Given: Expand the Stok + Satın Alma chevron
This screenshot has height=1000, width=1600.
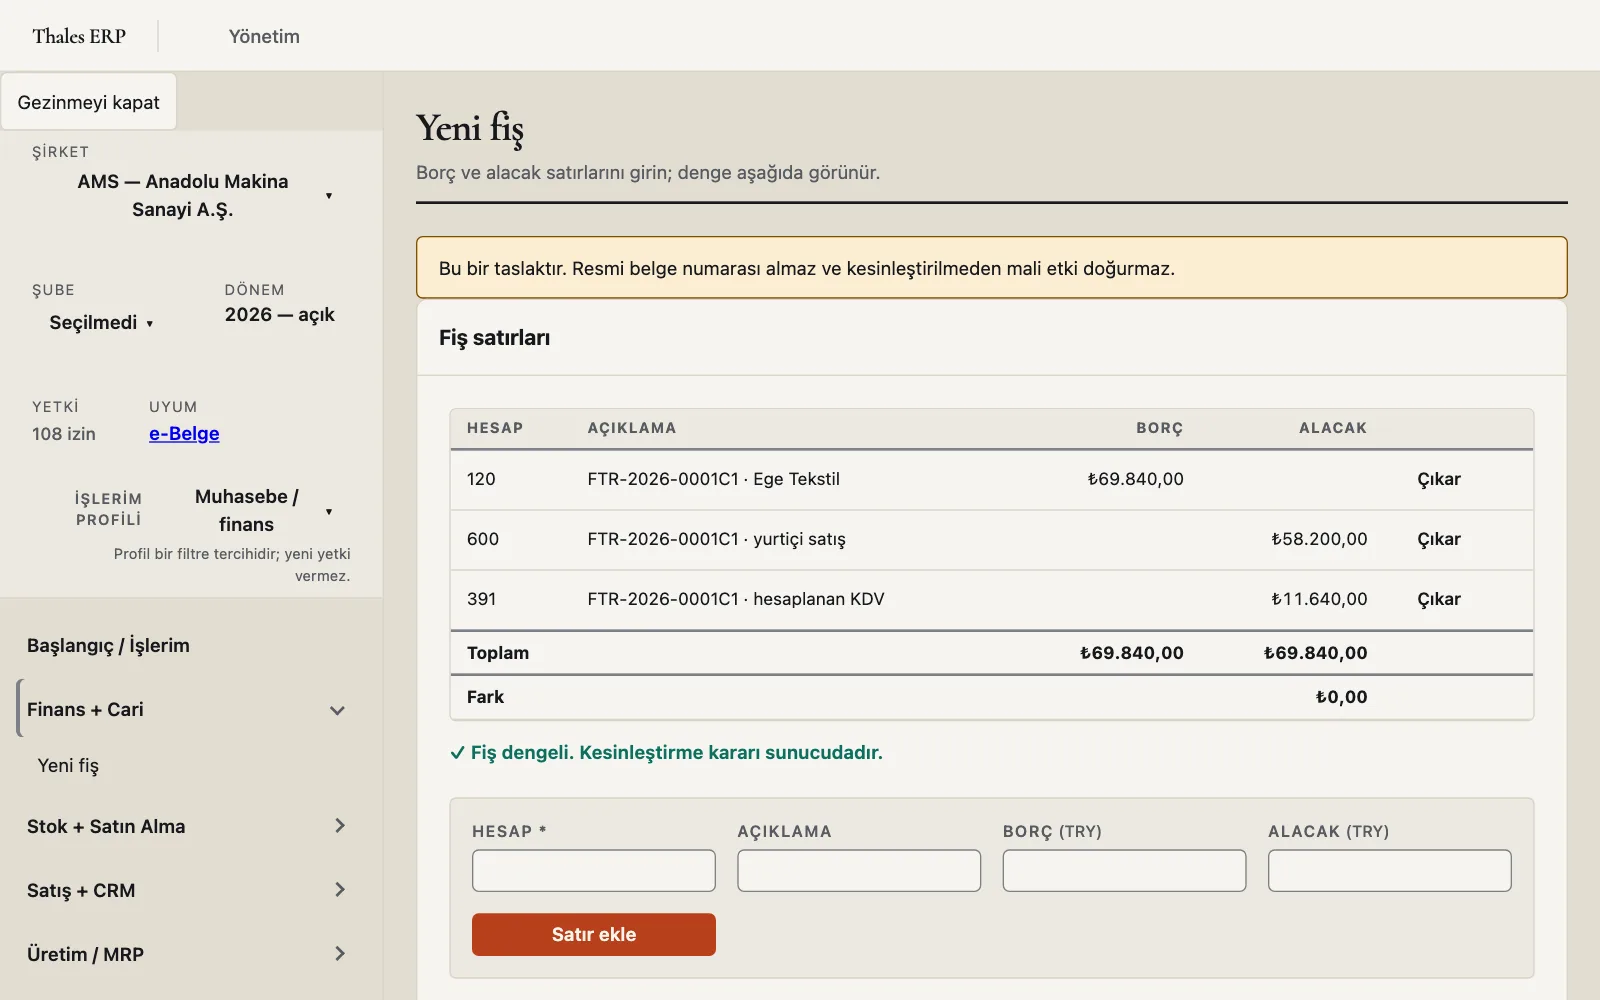Looking at the screenshot, I should tap(339, 826).
